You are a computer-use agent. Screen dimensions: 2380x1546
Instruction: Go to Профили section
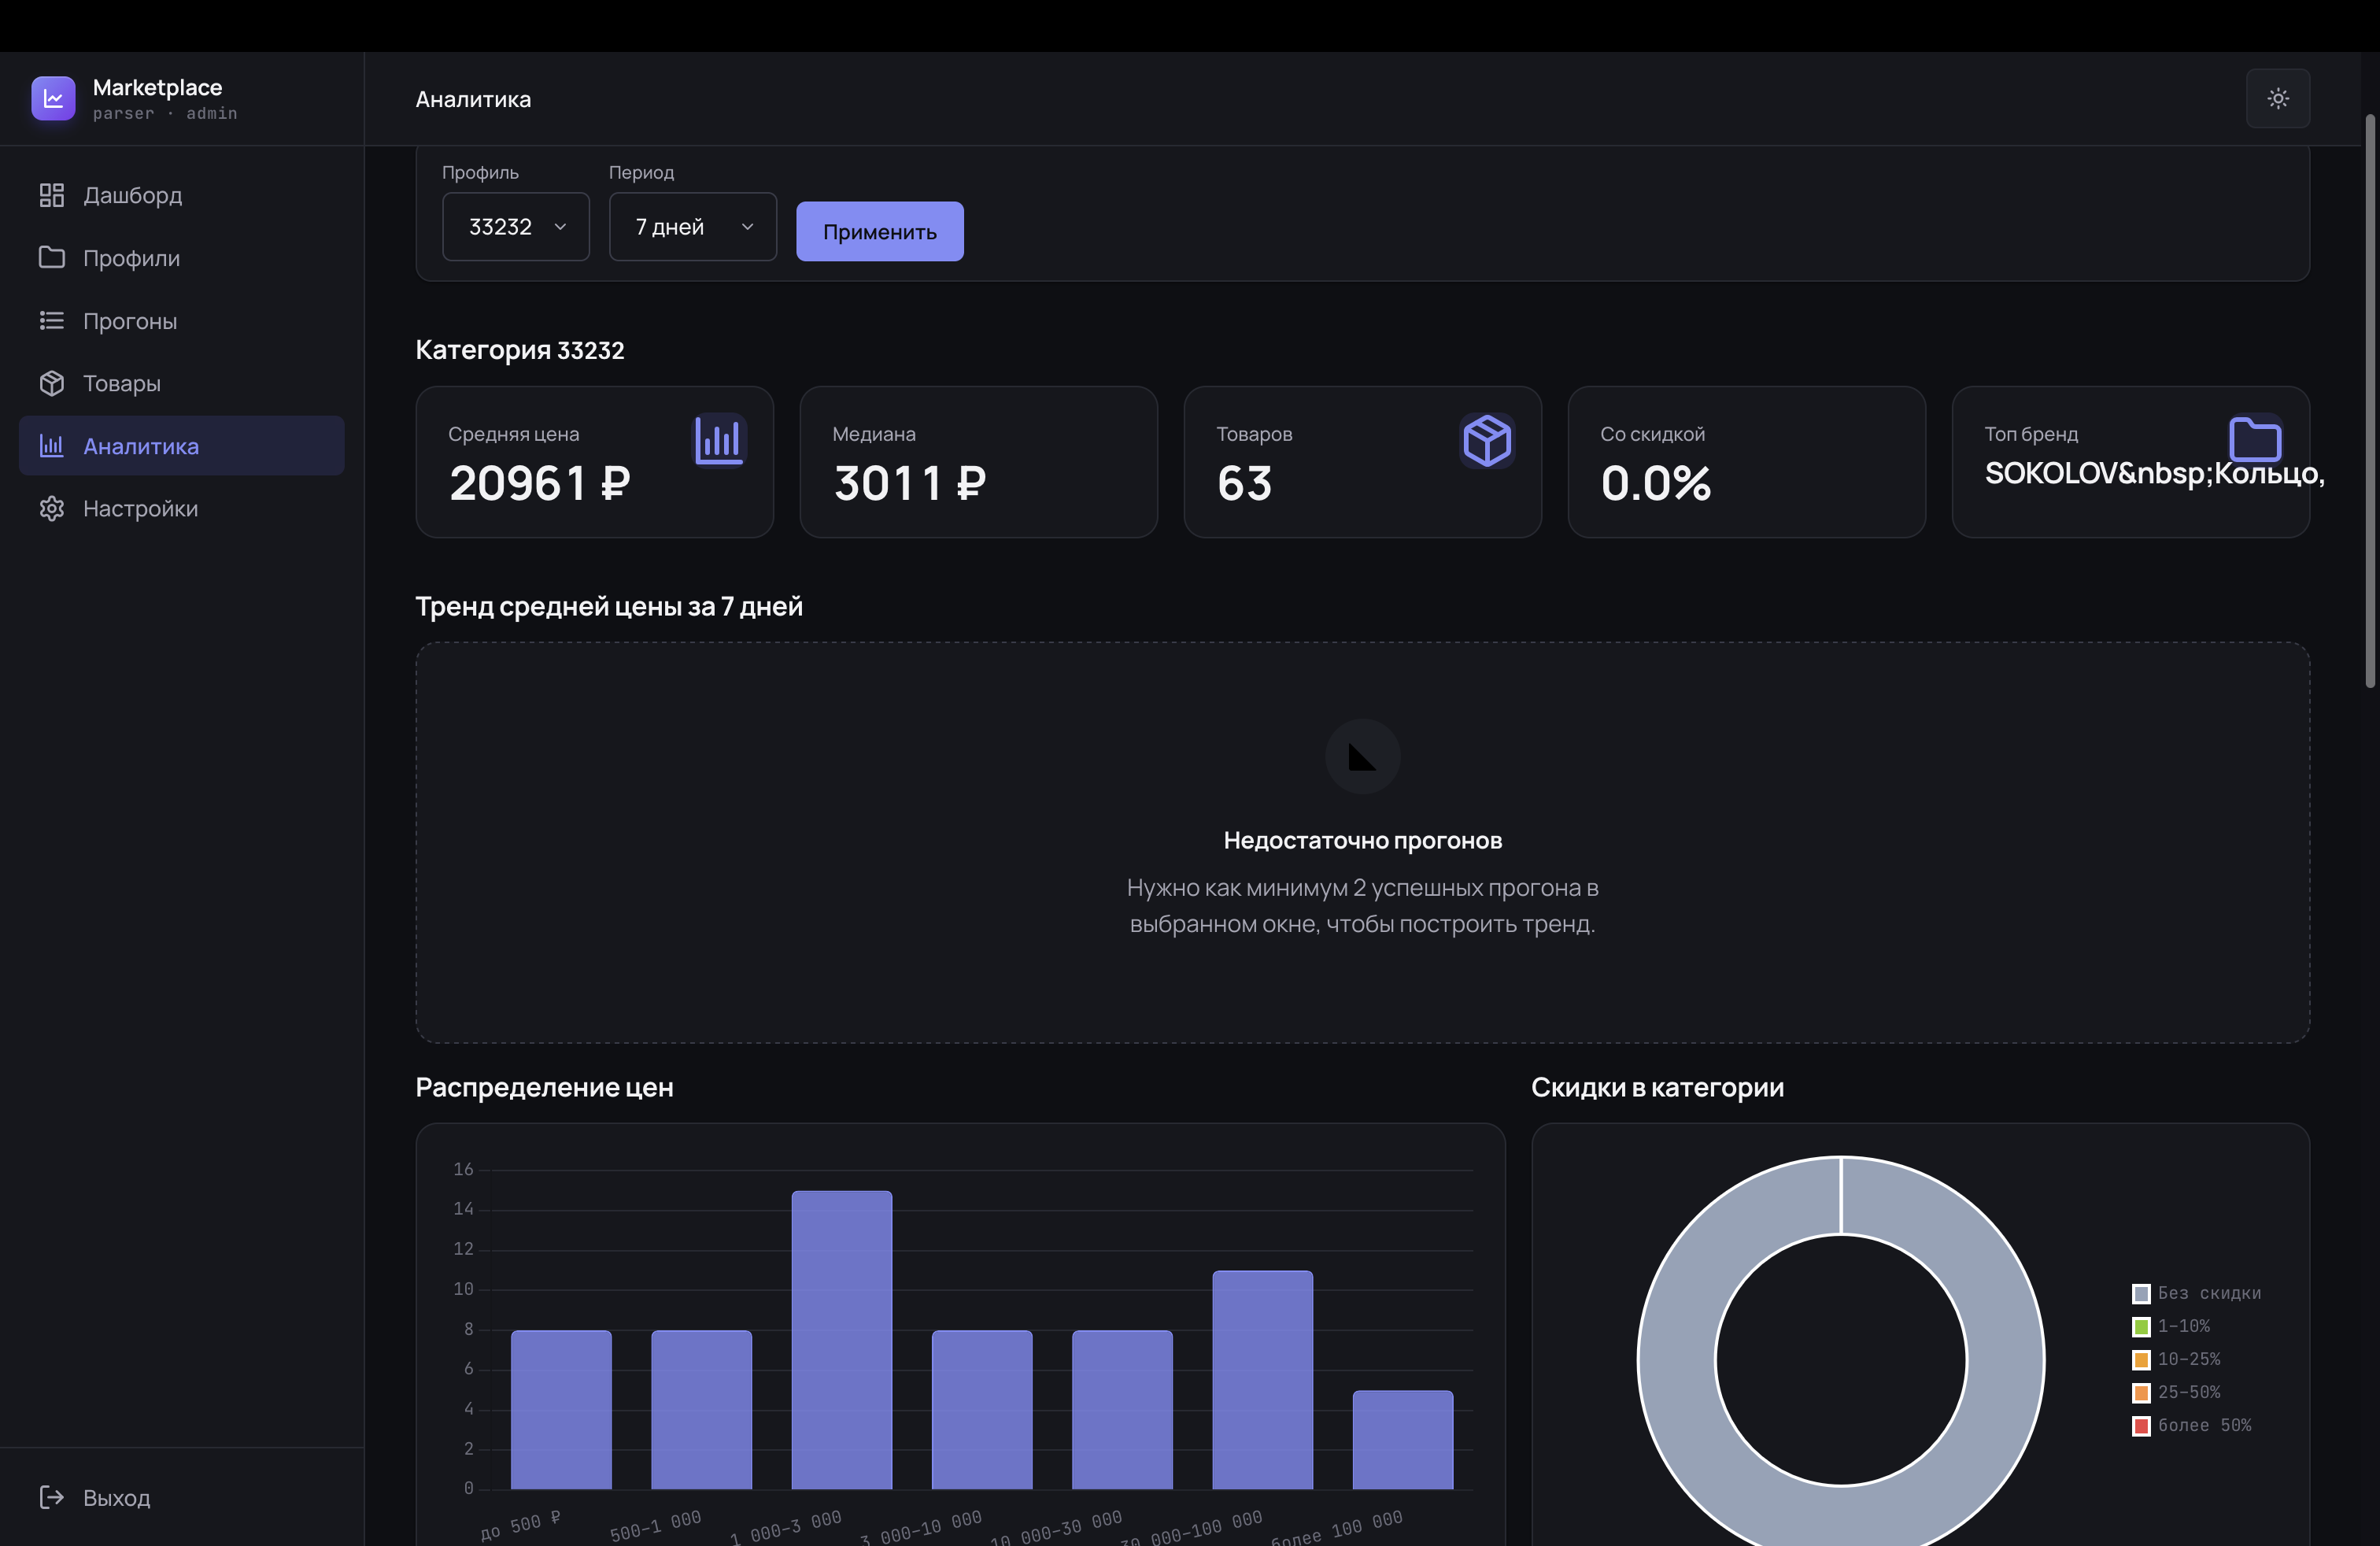tap(182, 258)
